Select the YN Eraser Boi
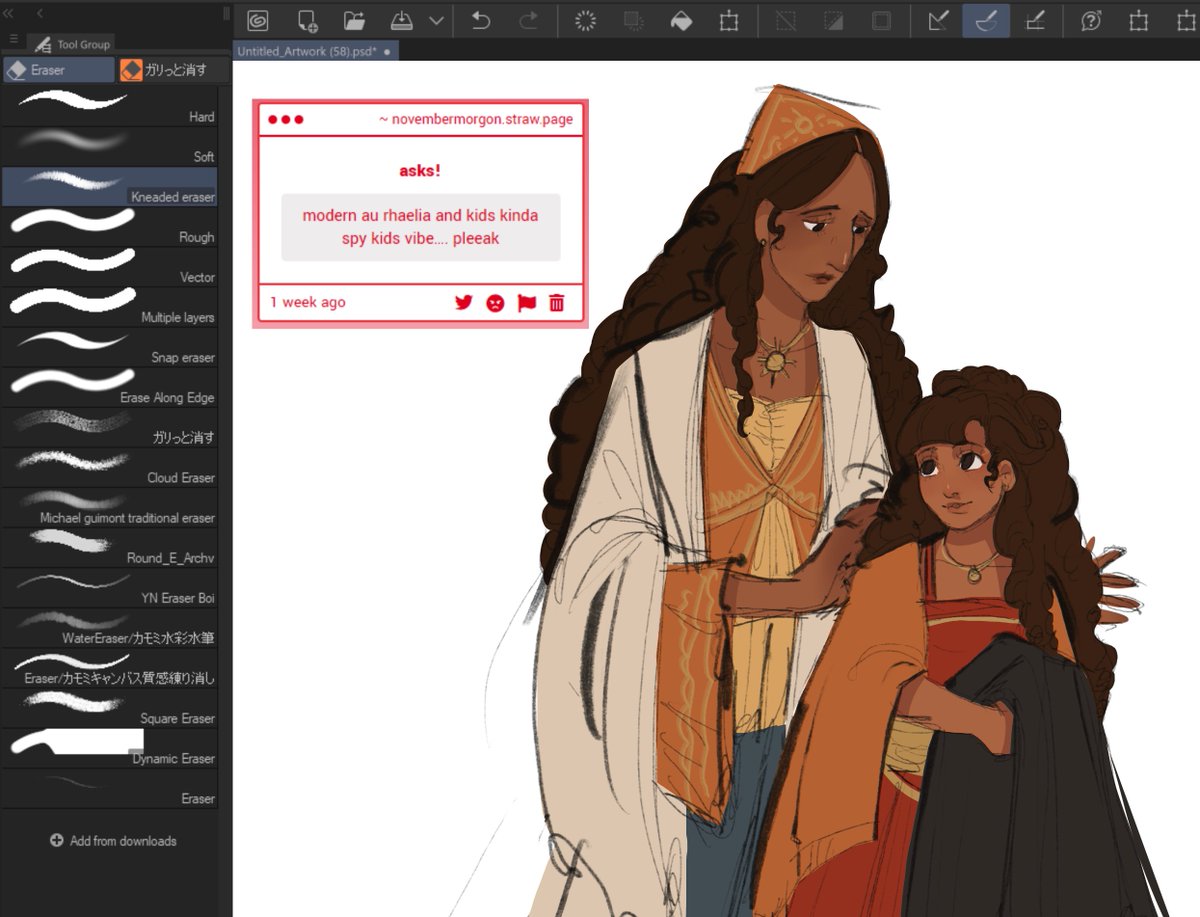The height and width of the screenshot is (917, 1200). tap(110, 587)
